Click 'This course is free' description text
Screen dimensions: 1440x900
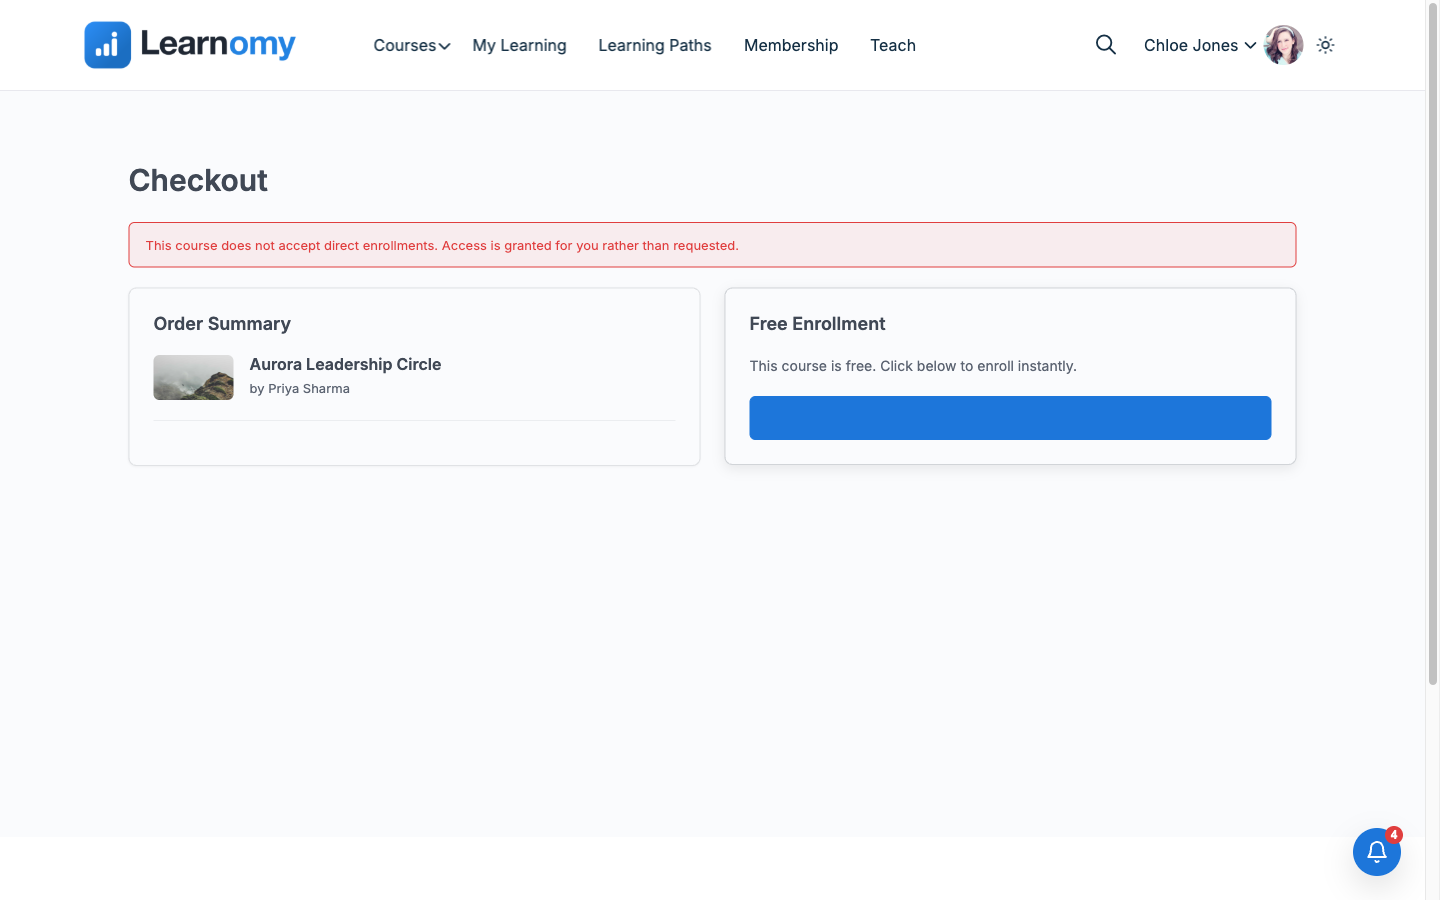point(913,366)
